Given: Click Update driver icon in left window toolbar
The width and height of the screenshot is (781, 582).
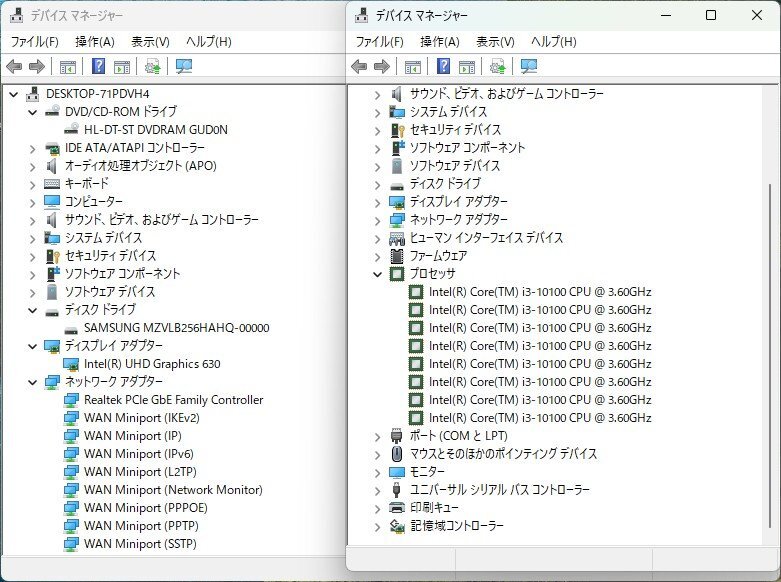Looking at the screenshot, I should pyautogui.click(x=152, y=66).
